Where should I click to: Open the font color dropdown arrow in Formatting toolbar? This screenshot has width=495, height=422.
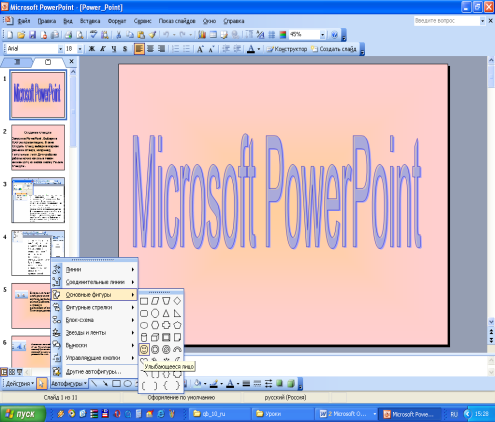(259, 49)
